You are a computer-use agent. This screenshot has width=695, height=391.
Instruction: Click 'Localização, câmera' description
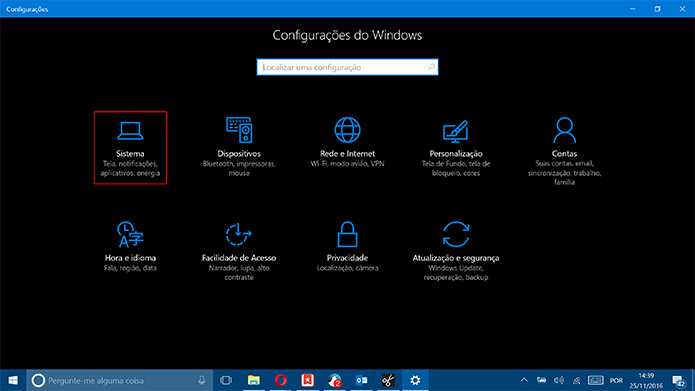[x=348, y=268]
